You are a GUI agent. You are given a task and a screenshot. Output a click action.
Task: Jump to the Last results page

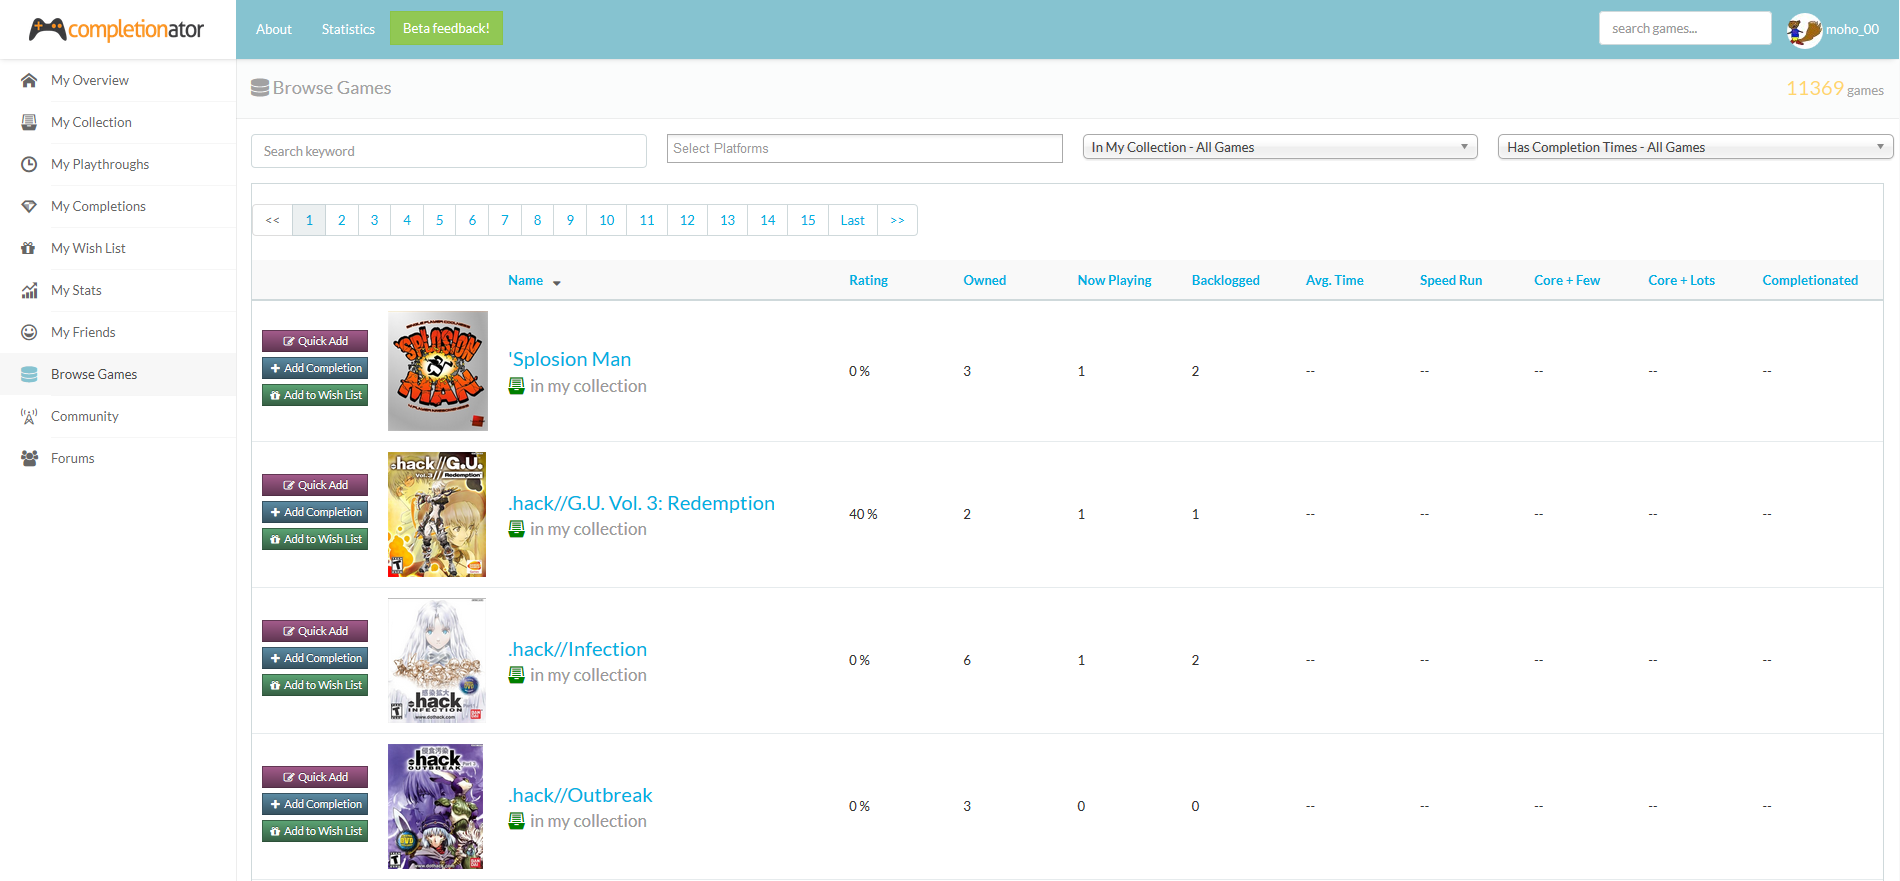coord(853,220)
